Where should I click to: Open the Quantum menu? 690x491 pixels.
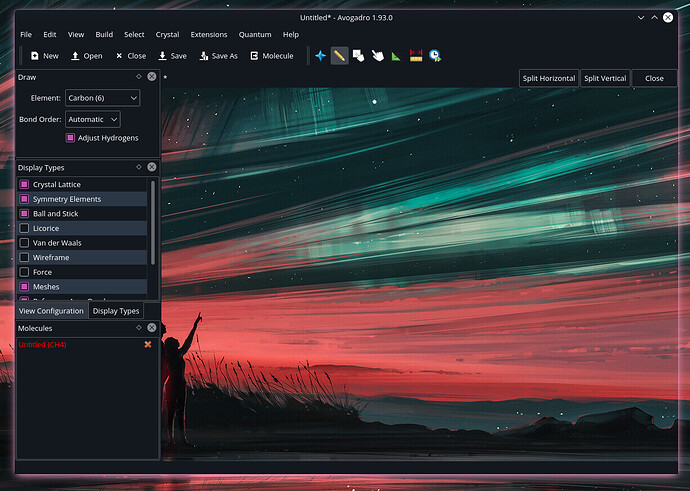point(255,34)
